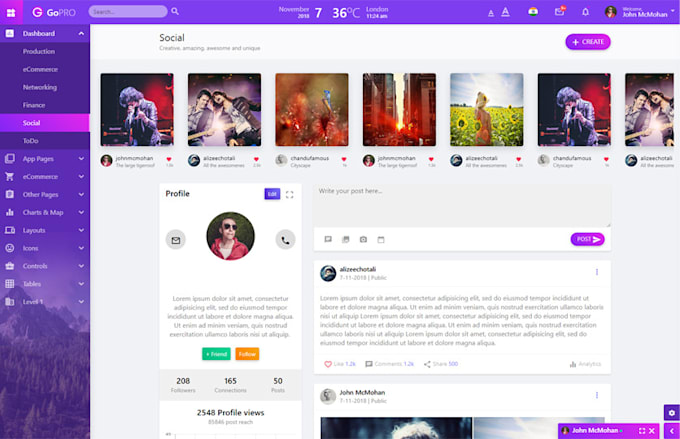Click heart under first alizeechotali story

(256, 159)
